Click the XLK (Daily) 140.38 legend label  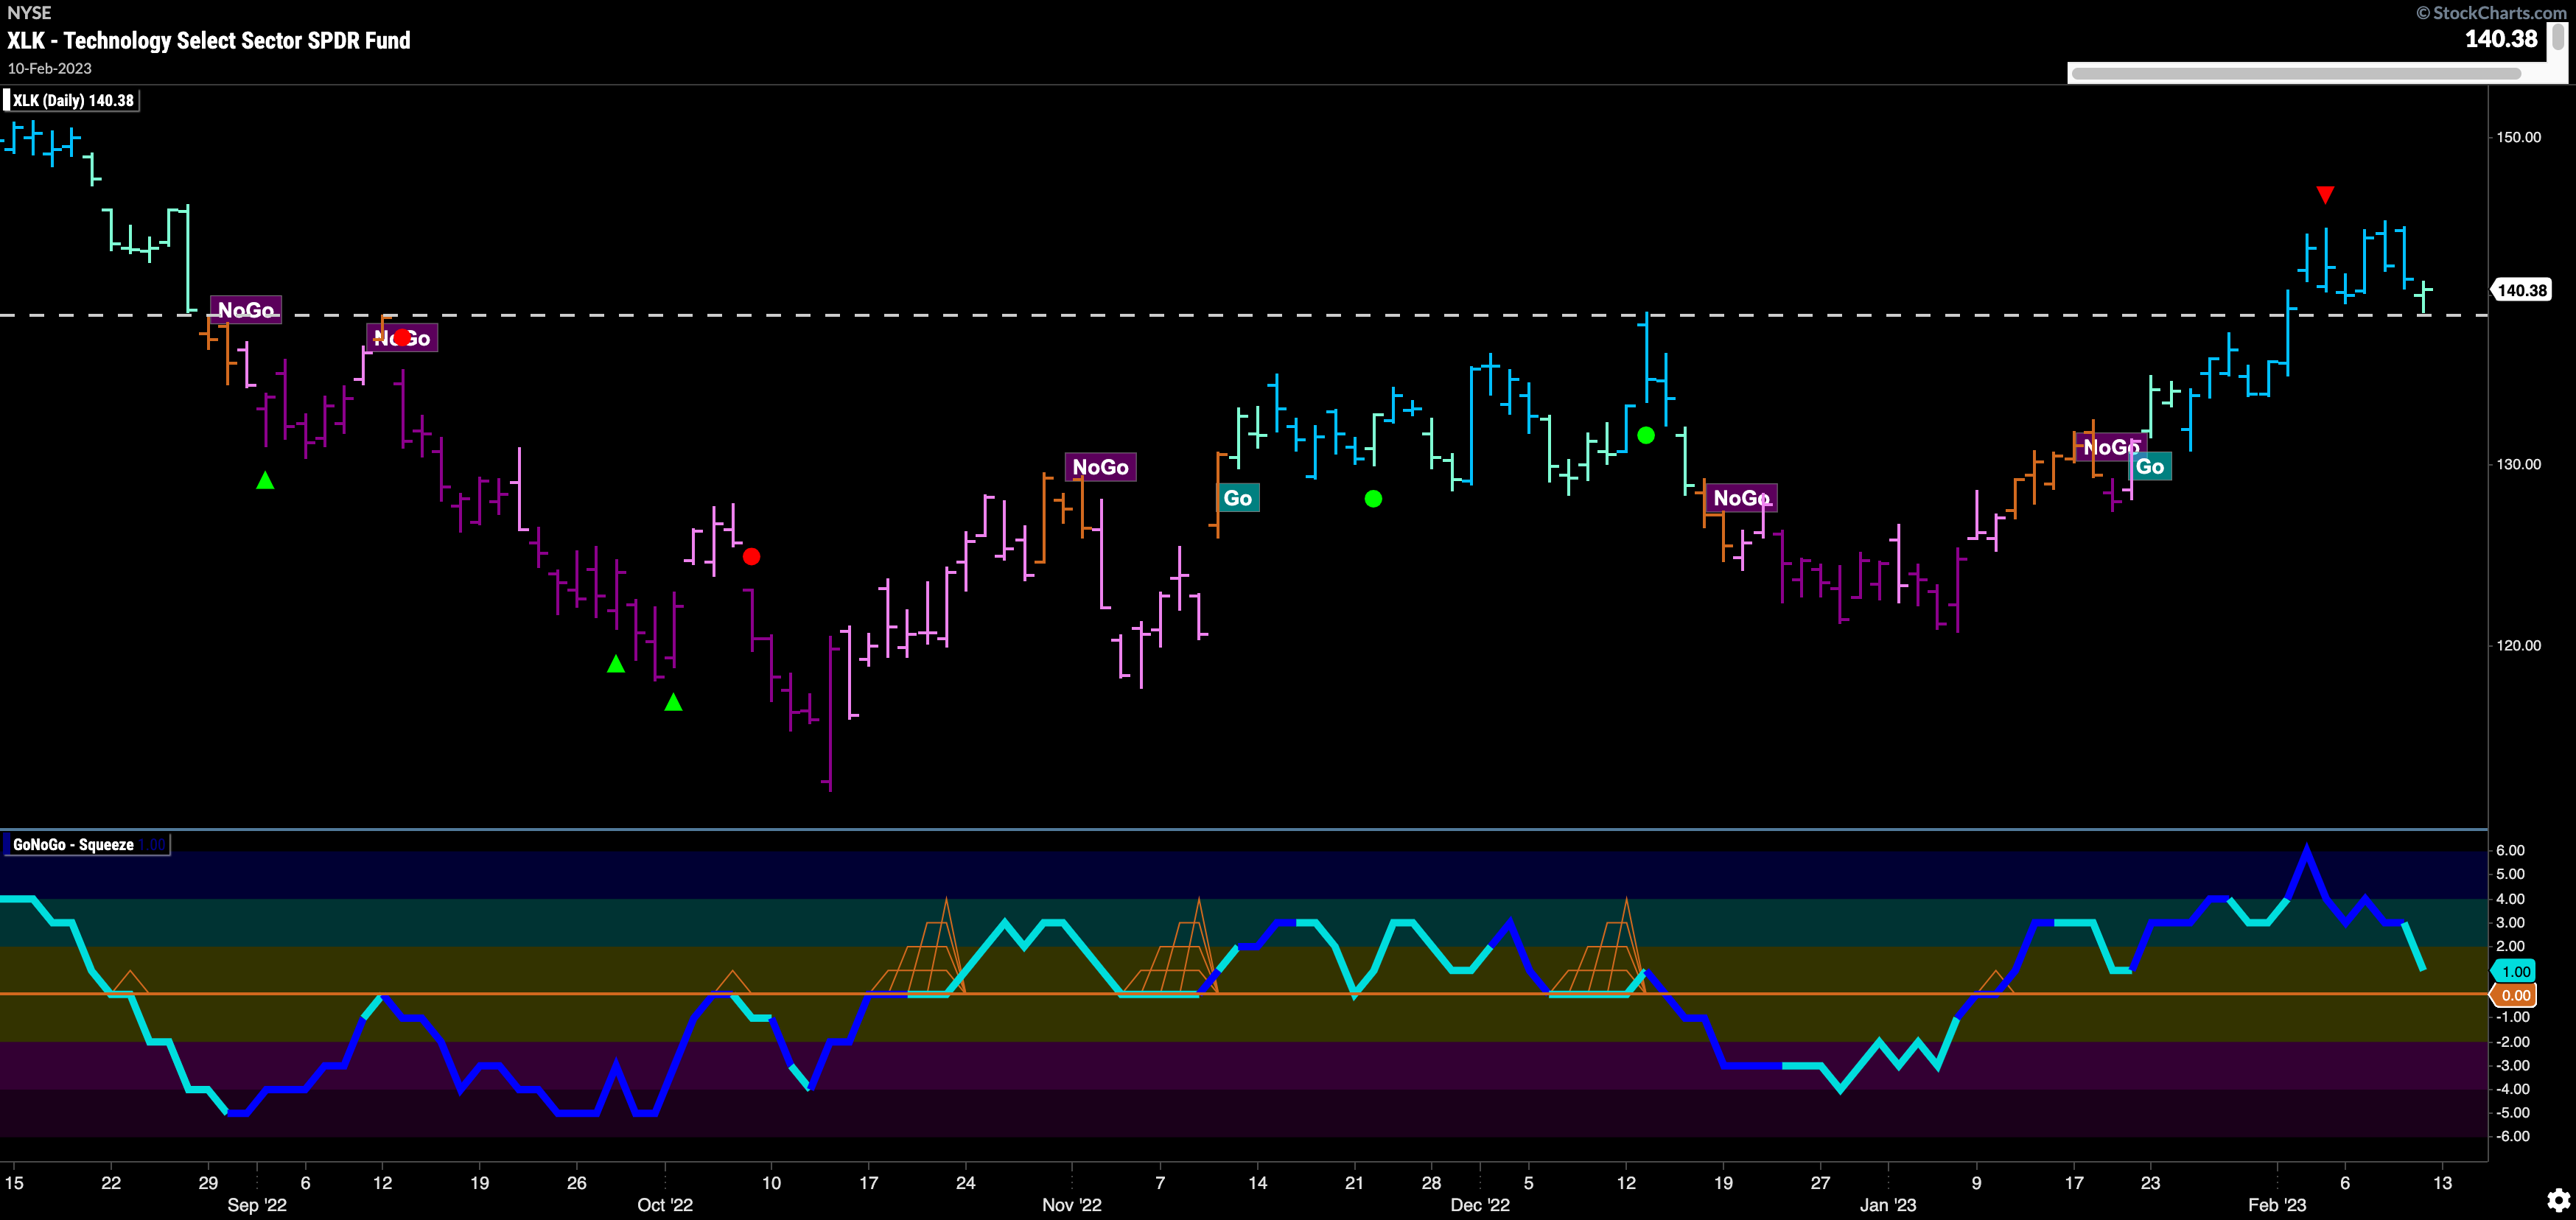(73, 100)
